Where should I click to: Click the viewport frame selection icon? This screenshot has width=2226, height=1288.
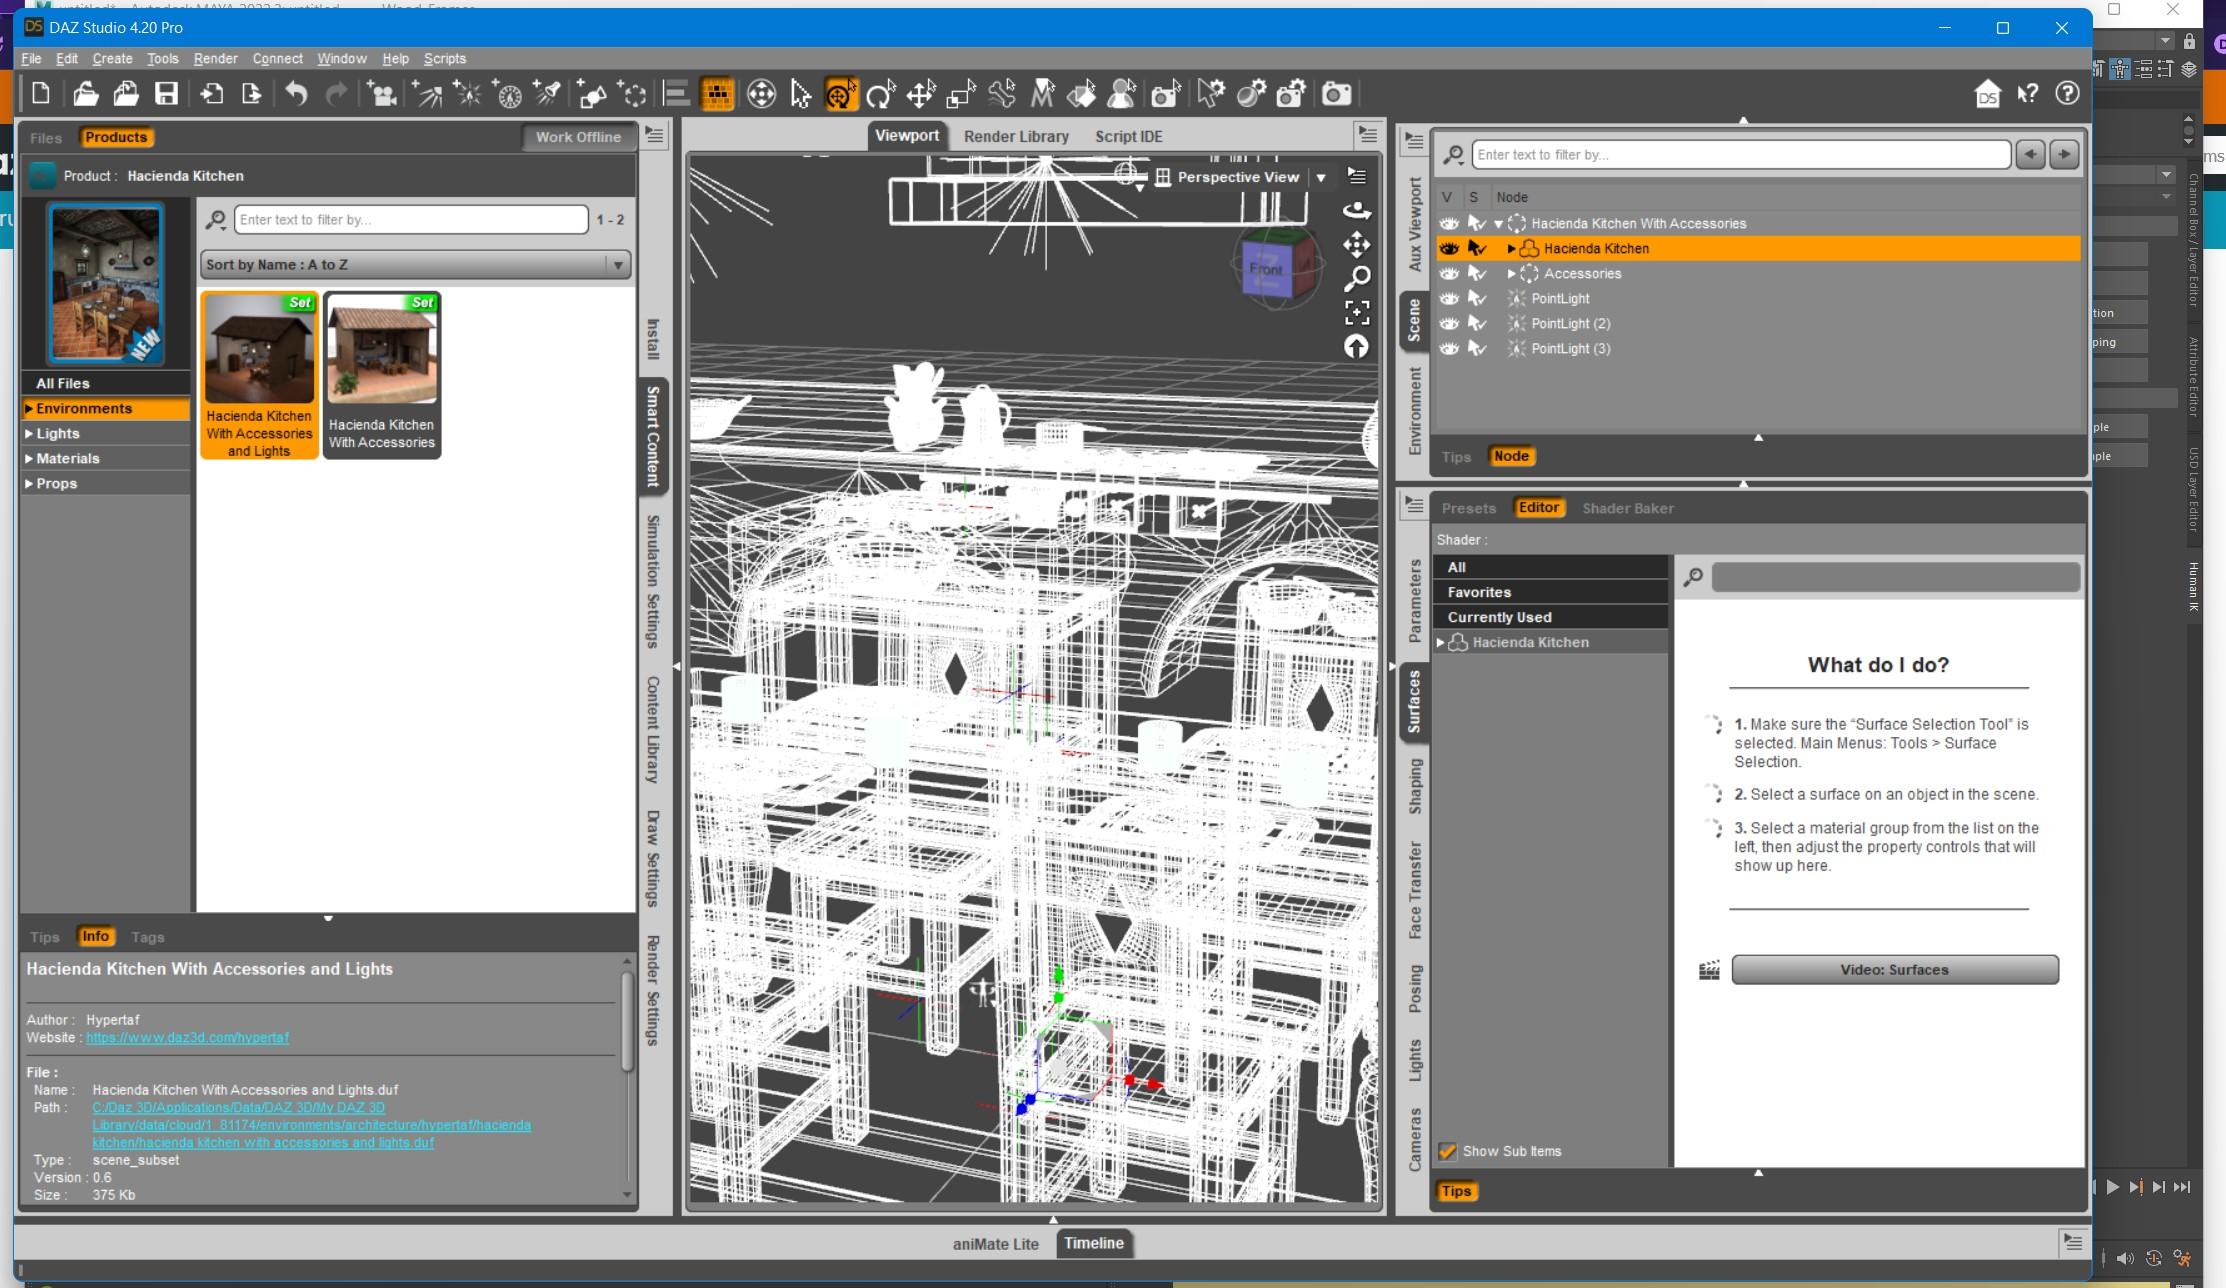(x=1357, y=313)
